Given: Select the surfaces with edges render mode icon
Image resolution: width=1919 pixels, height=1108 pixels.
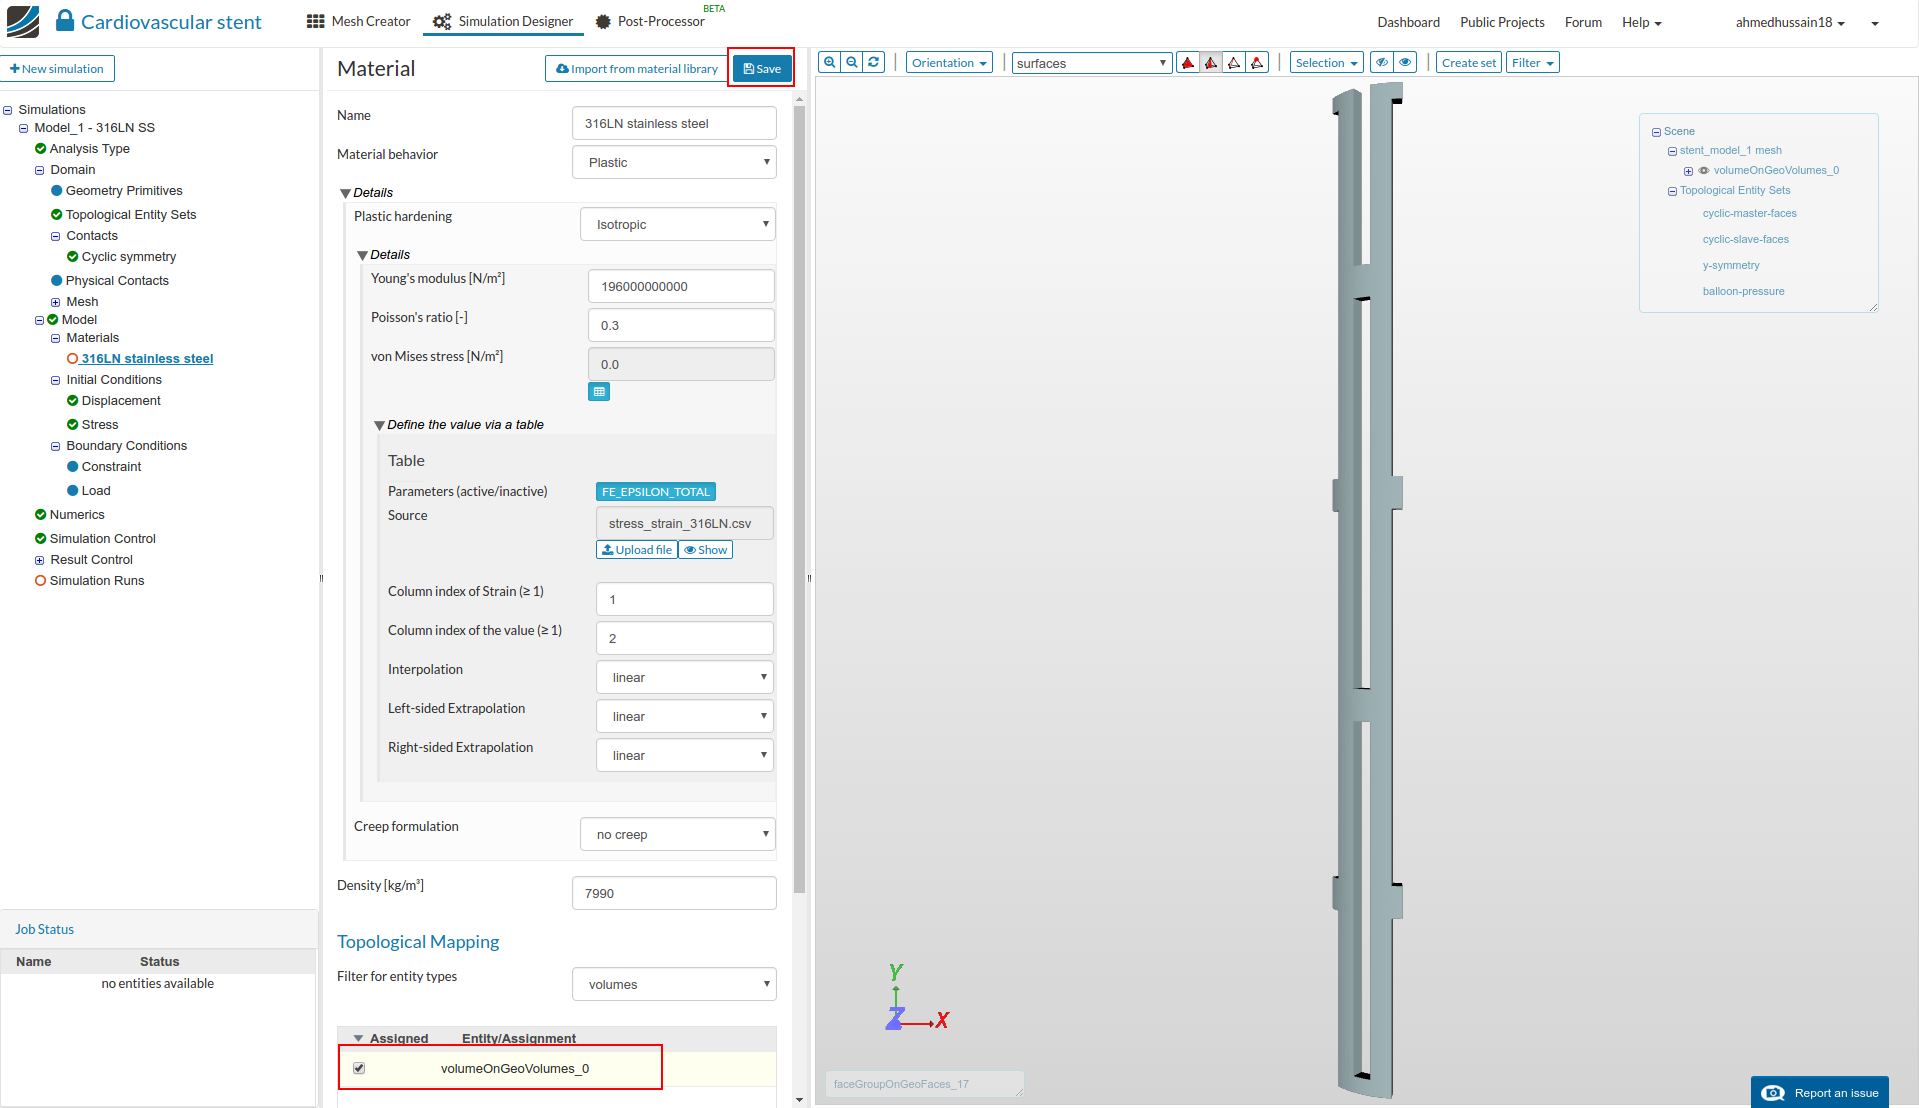Looking at the screenshot, I should point(1211,63).
